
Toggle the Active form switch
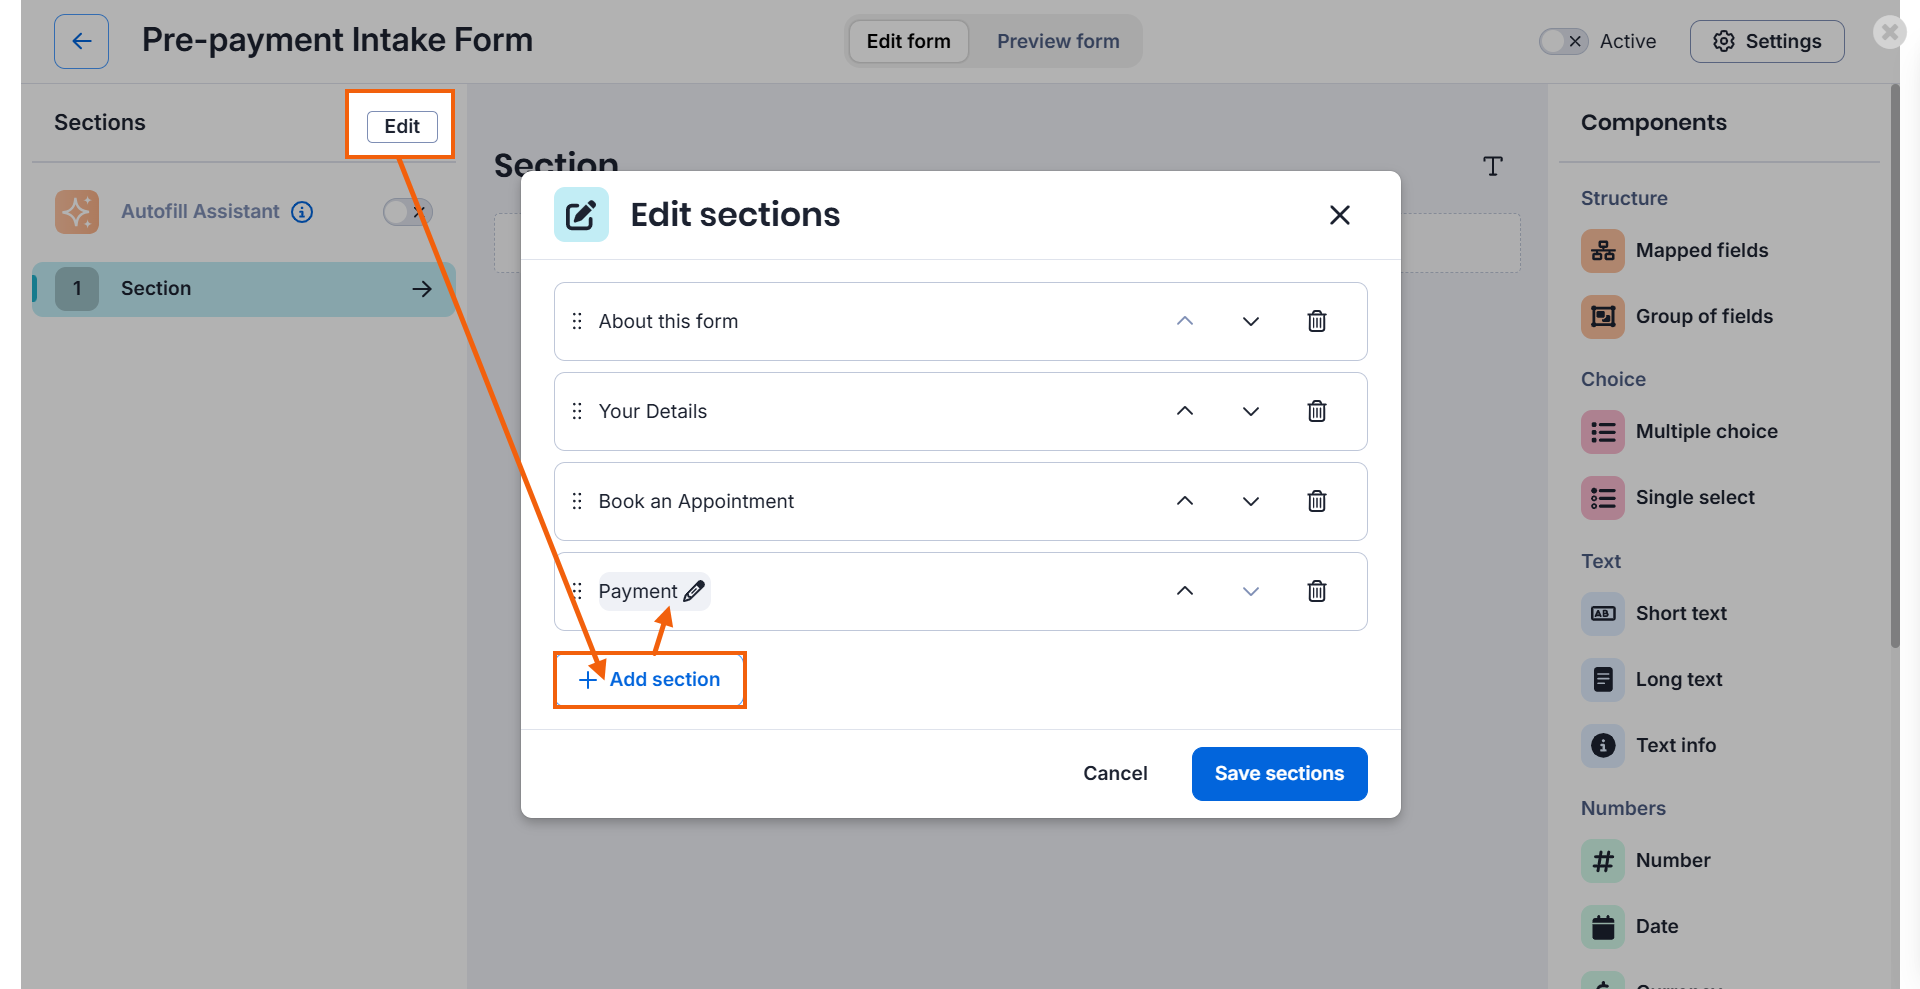1563,41
